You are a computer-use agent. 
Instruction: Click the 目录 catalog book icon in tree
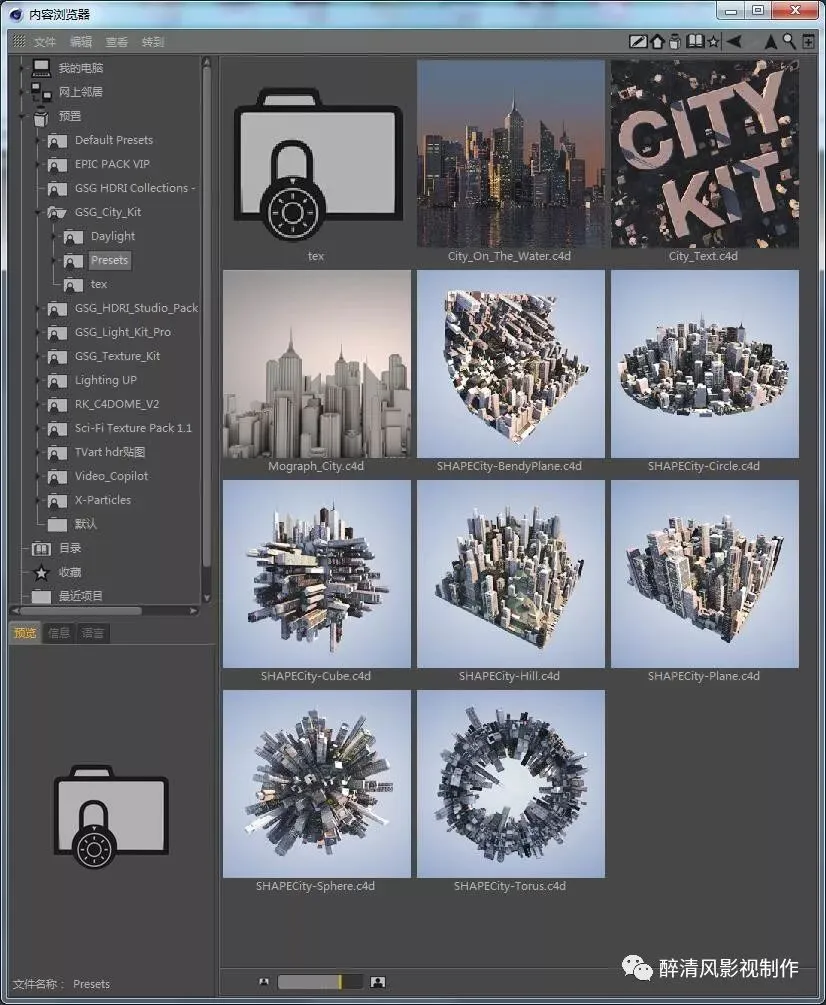click(42, 548)
